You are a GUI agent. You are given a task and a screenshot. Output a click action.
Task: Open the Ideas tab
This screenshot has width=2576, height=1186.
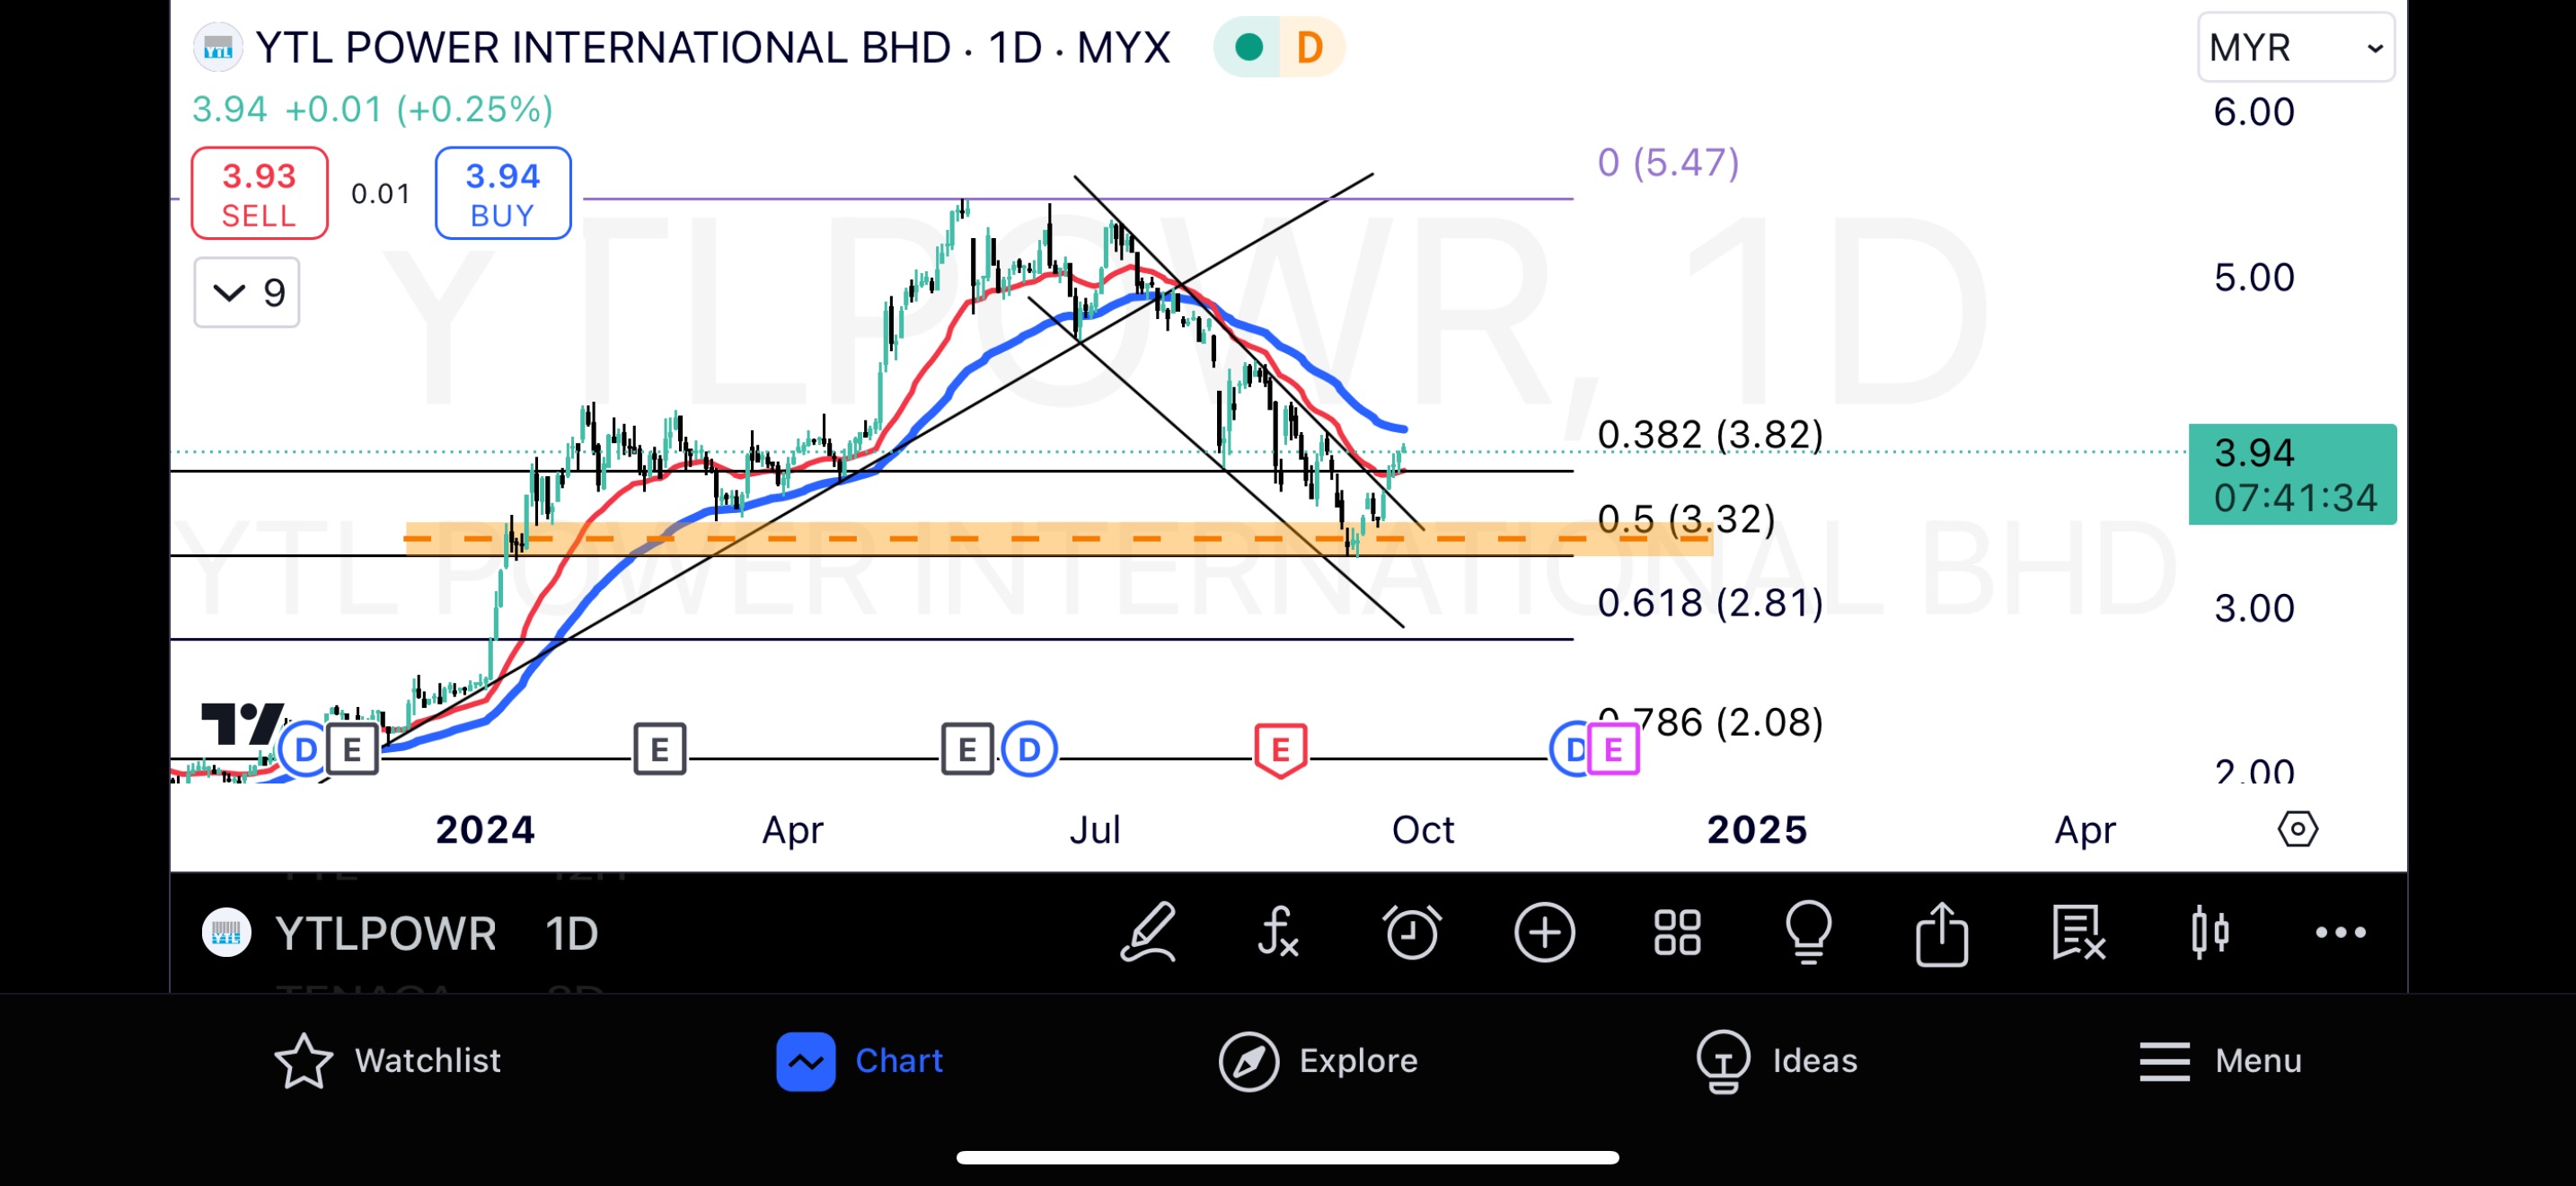pos(1777,1060)
